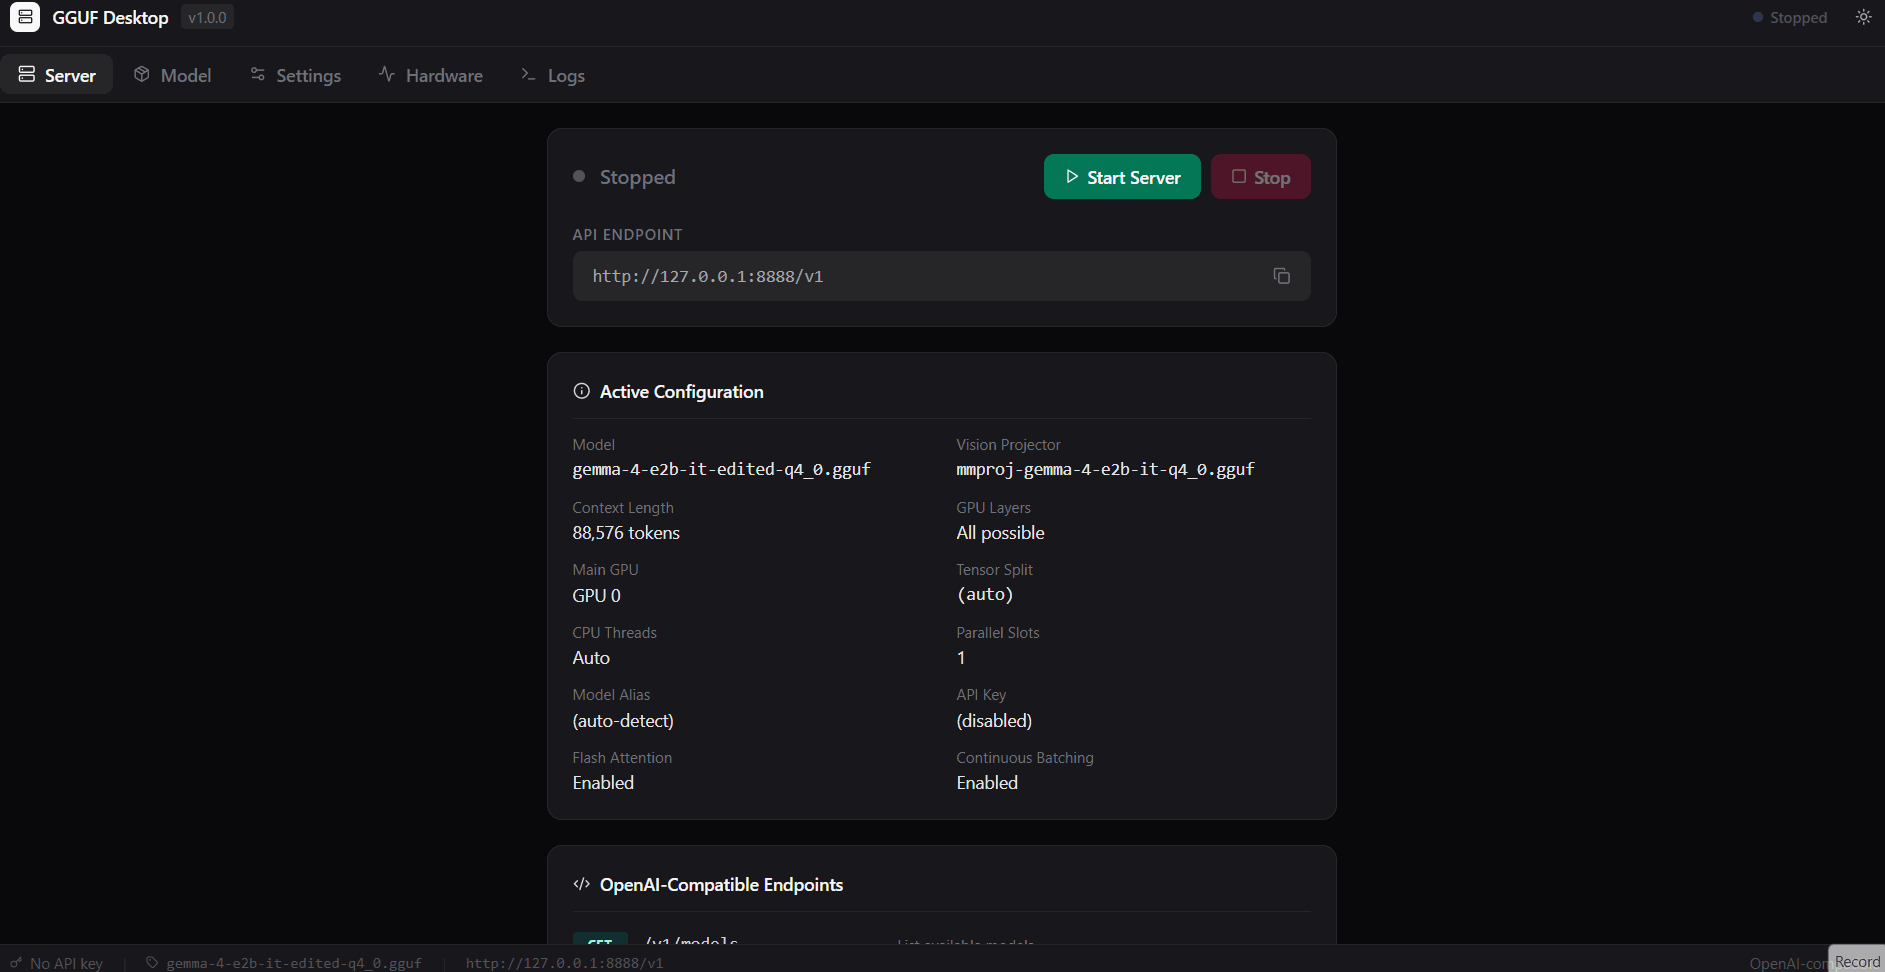Click the GET /v1/models endpoint row
The height and width of the screenshot is (972, 1885).
(x=941, y=940)
